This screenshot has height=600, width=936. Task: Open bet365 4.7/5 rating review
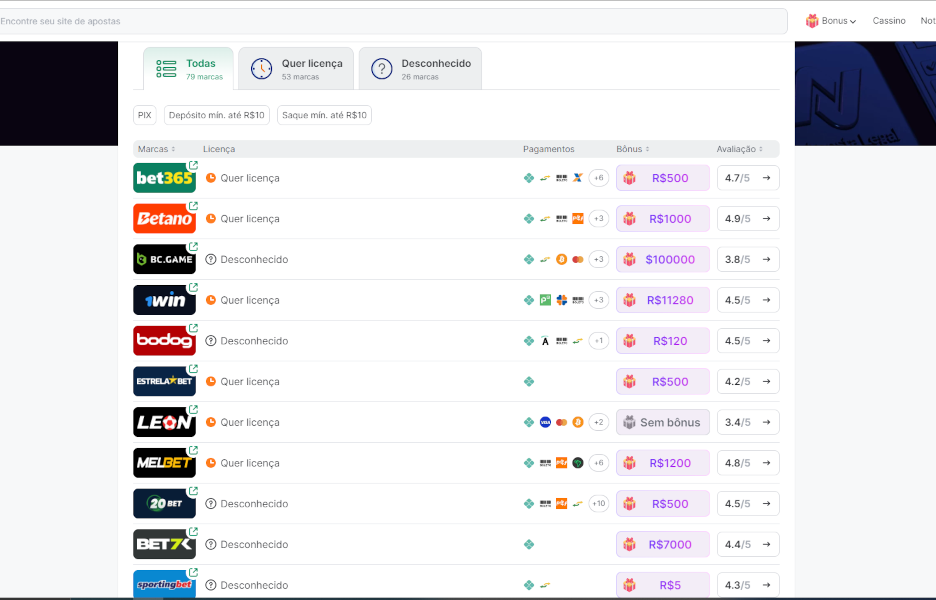coord(748,178)
